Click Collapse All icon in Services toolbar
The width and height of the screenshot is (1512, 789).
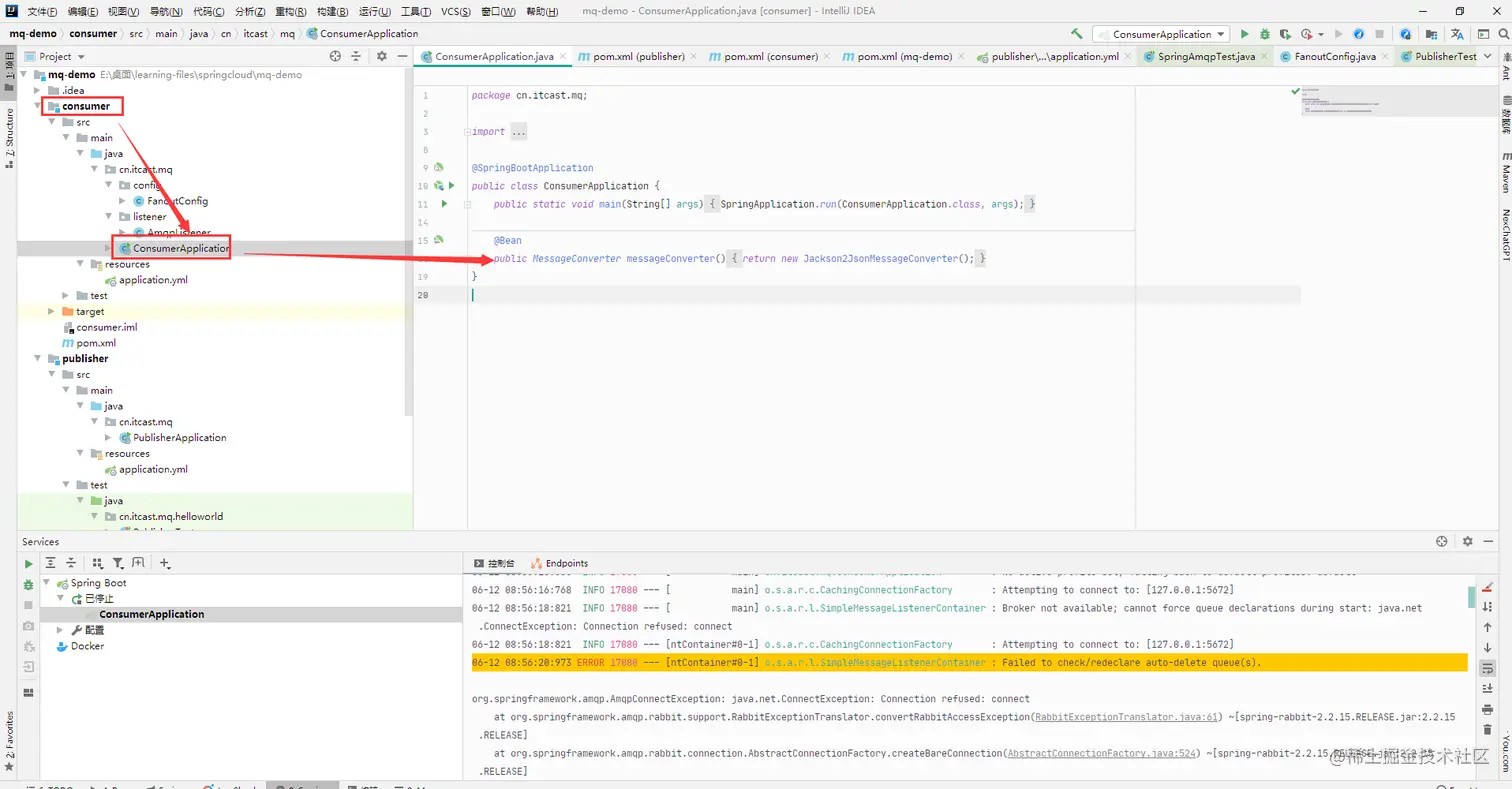[71, 563]
